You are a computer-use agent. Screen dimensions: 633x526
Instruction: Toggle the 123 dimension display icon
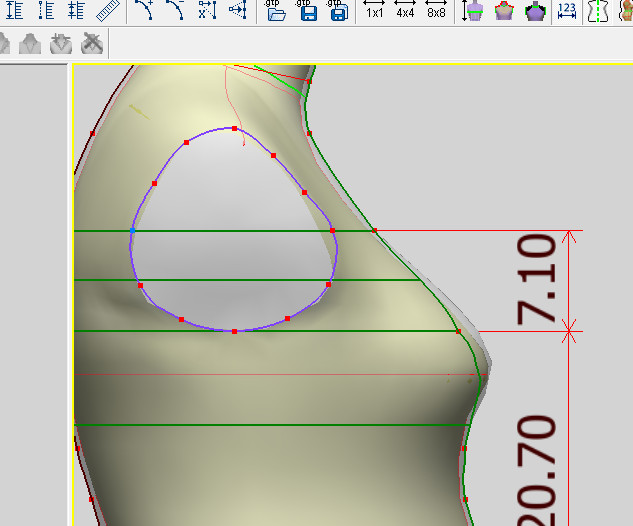tap(567, 11)
